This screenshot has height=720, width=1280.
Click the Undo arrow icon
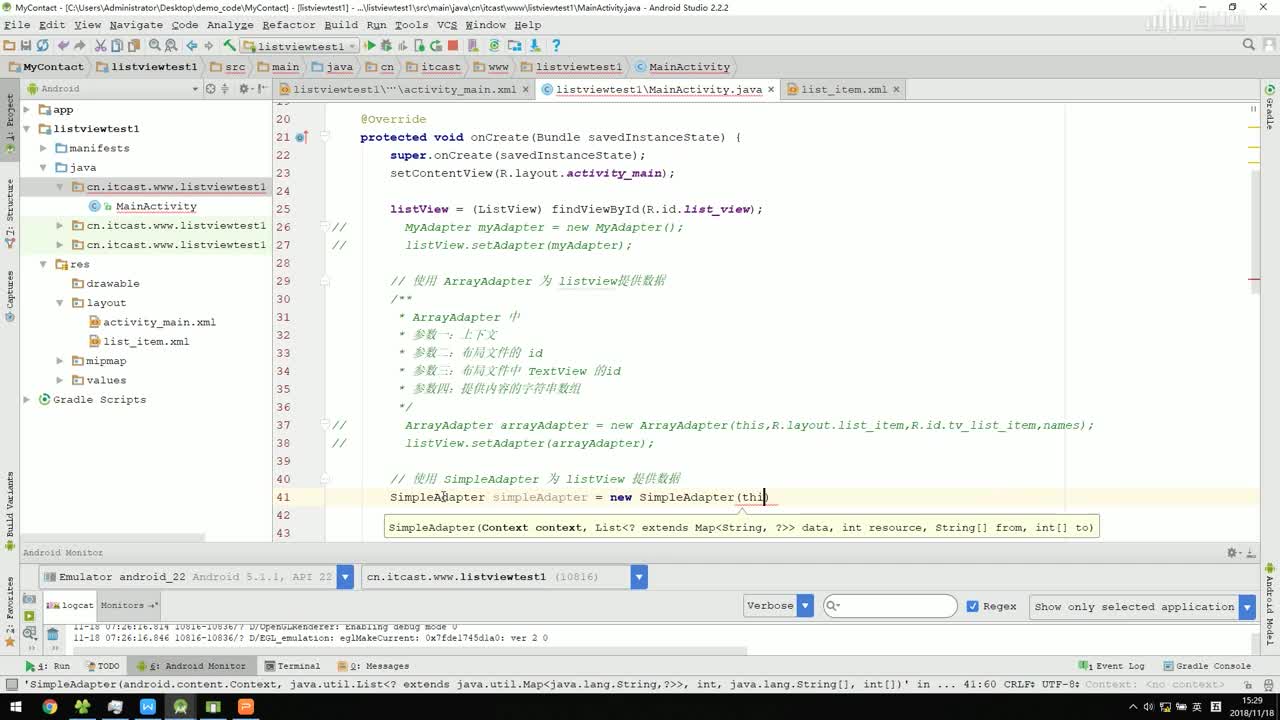63,45
